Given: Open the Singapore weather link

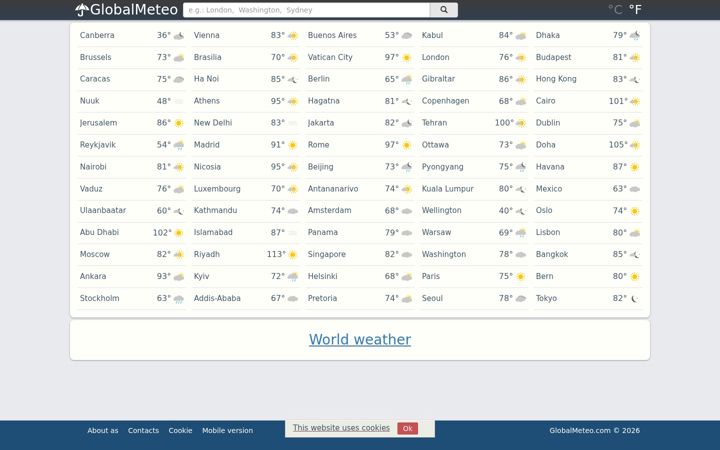Looking at the screenshot, I should tap(326, 254).
